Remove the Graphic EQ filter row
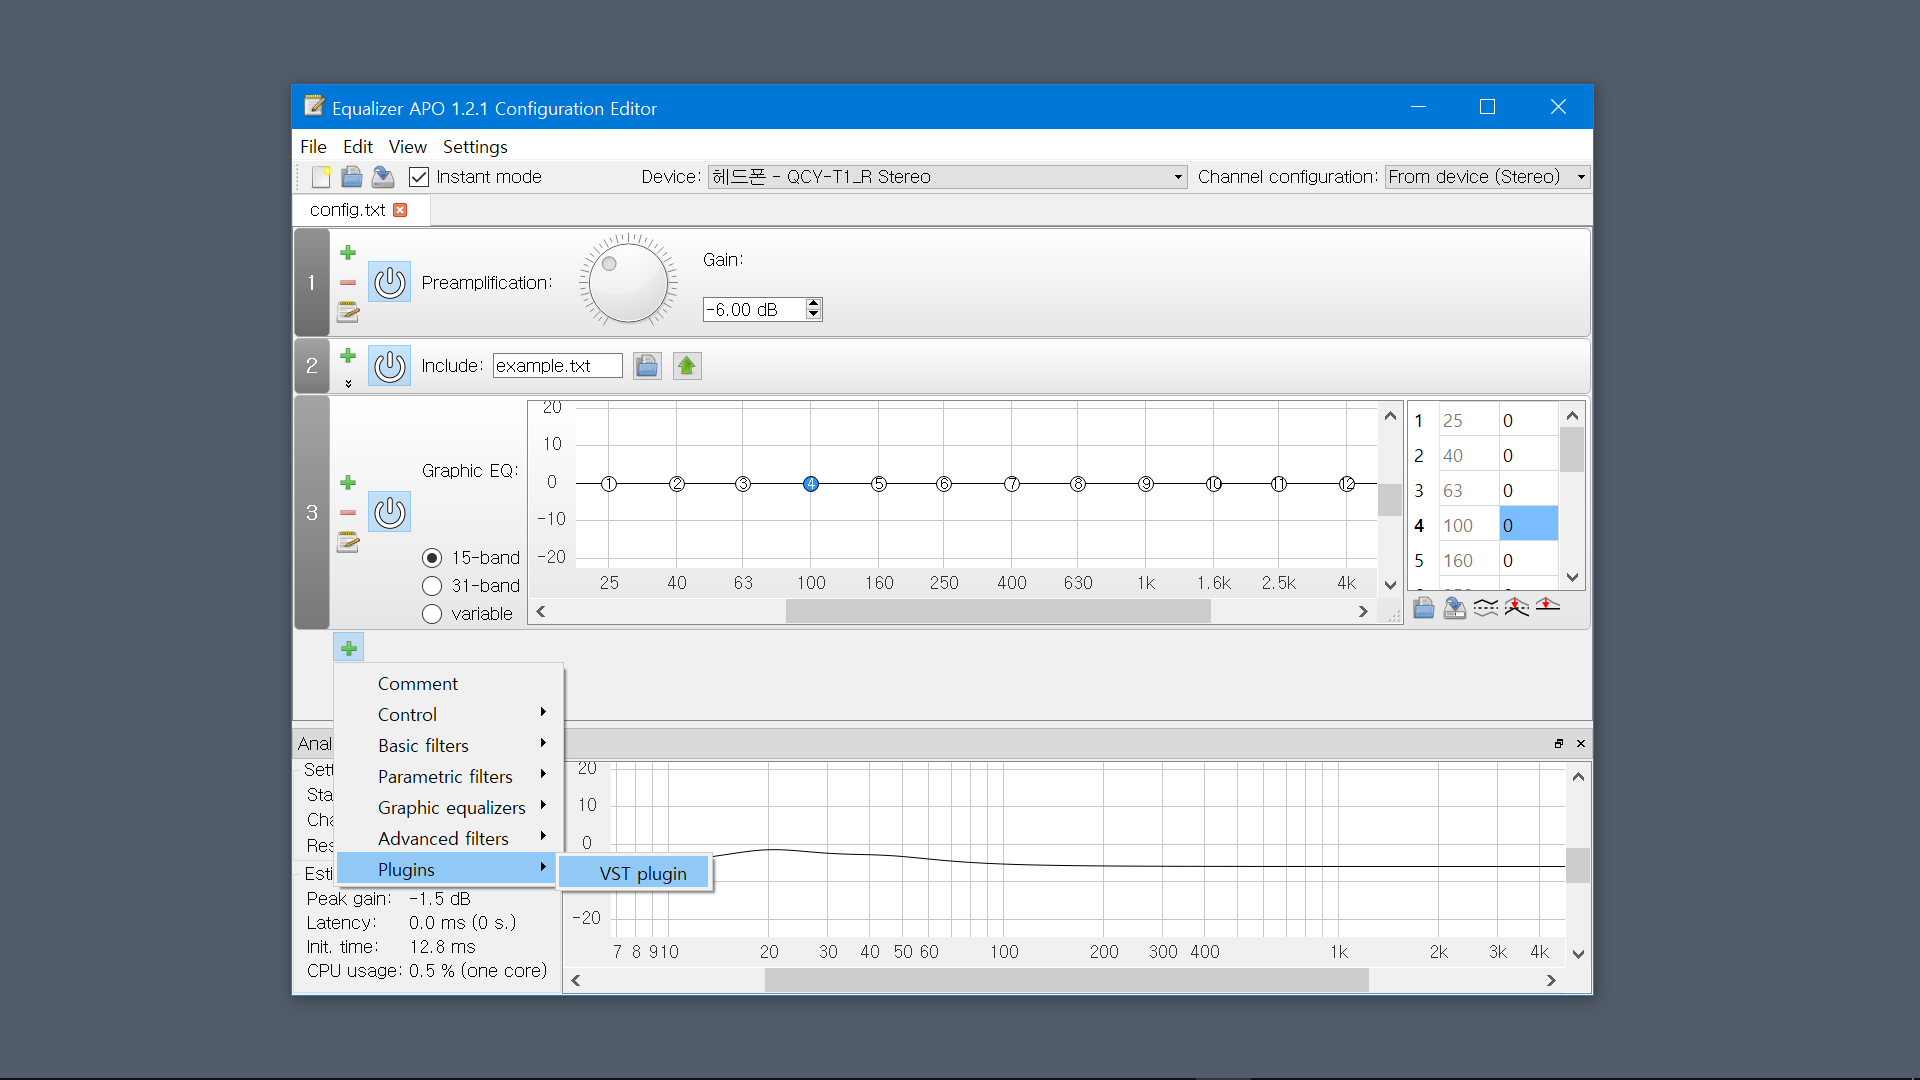Image resolution: width=1920 pixels, height=1080 pixels. 348,513
